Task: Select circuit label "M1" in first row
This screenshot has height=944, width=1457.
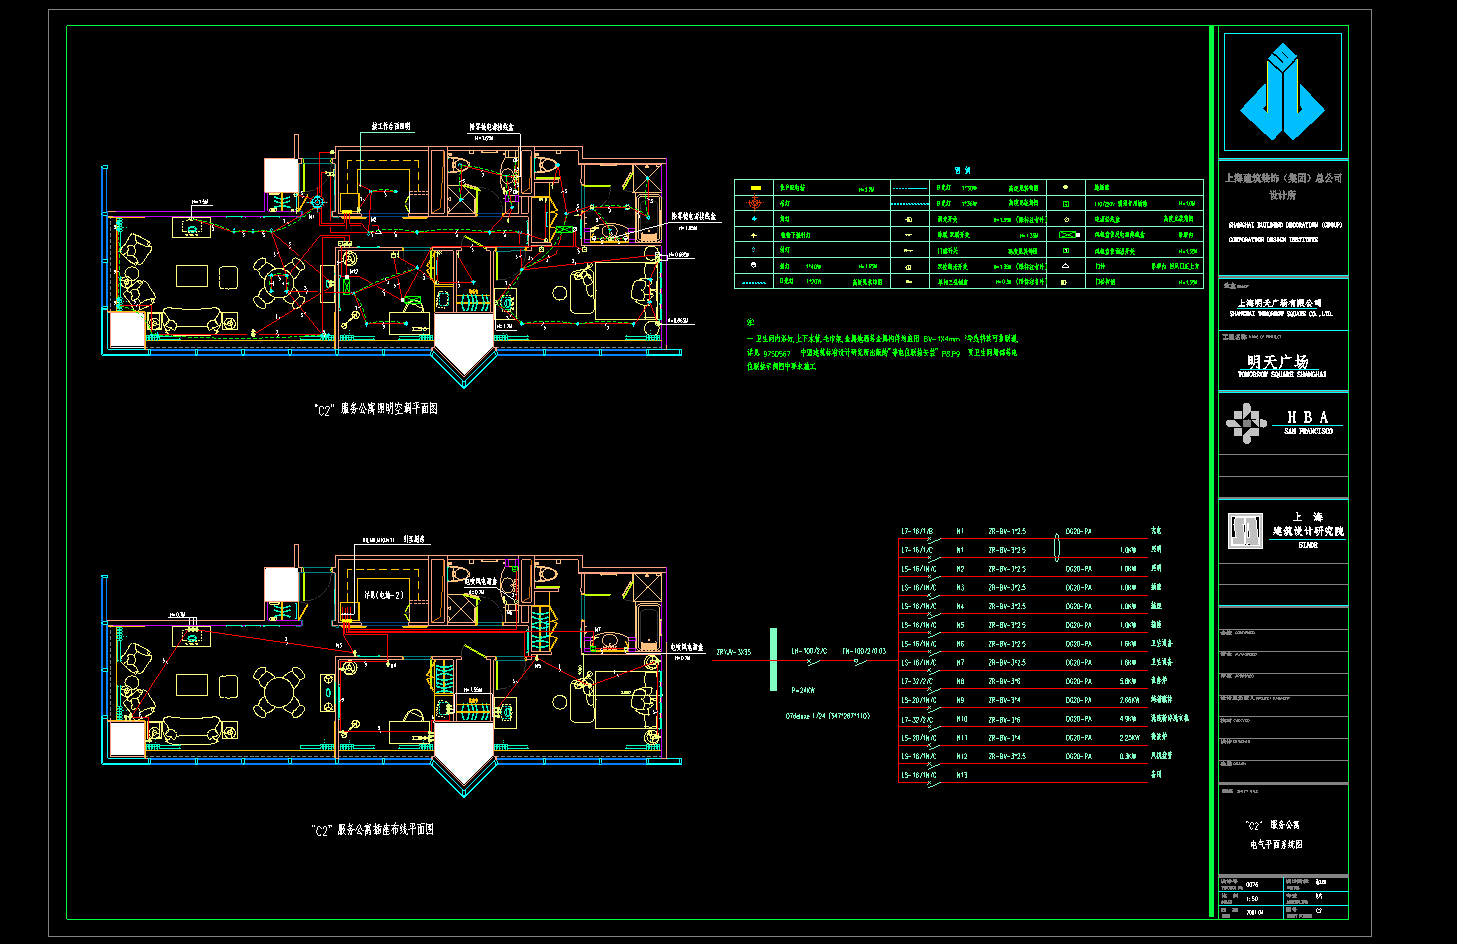Action: (960, 531)
